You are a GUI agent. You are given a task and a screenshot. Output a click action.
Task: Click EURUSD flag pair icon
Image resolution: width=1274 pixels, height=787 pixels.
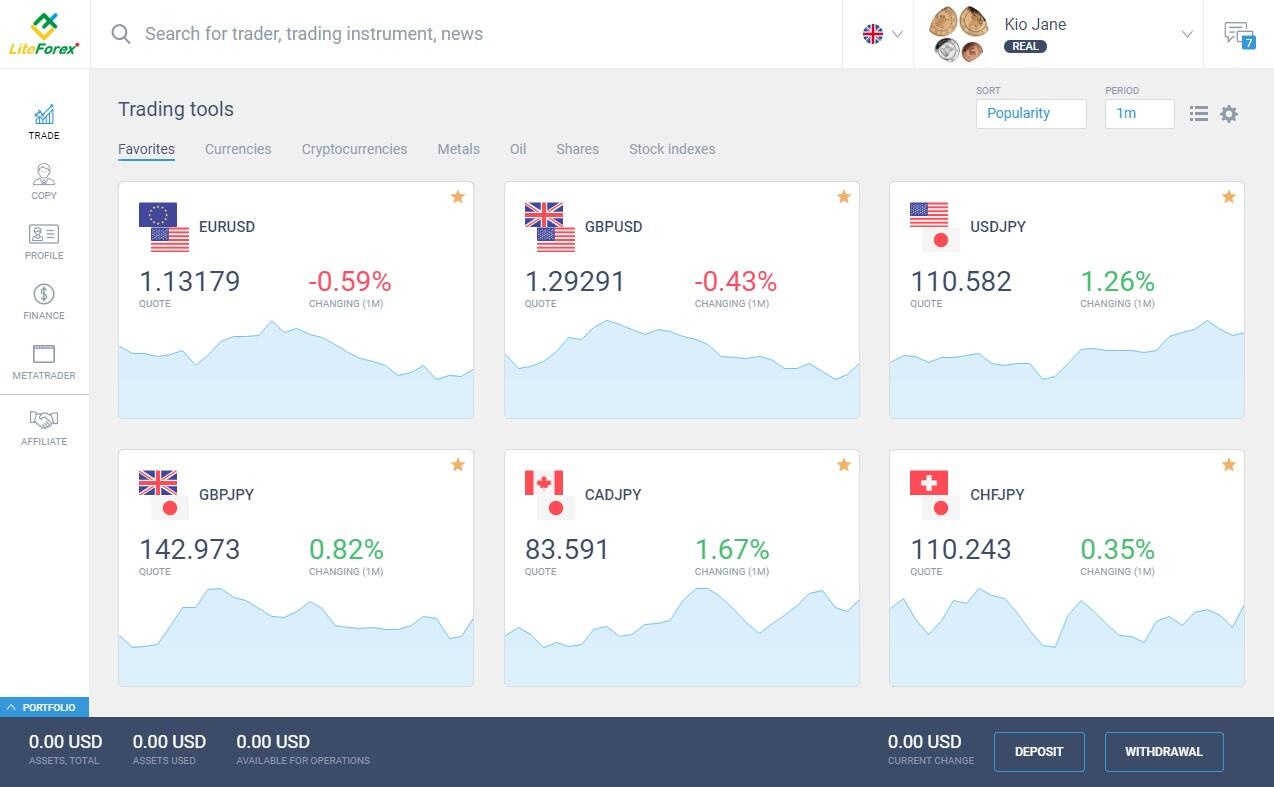tap(164, 227)
